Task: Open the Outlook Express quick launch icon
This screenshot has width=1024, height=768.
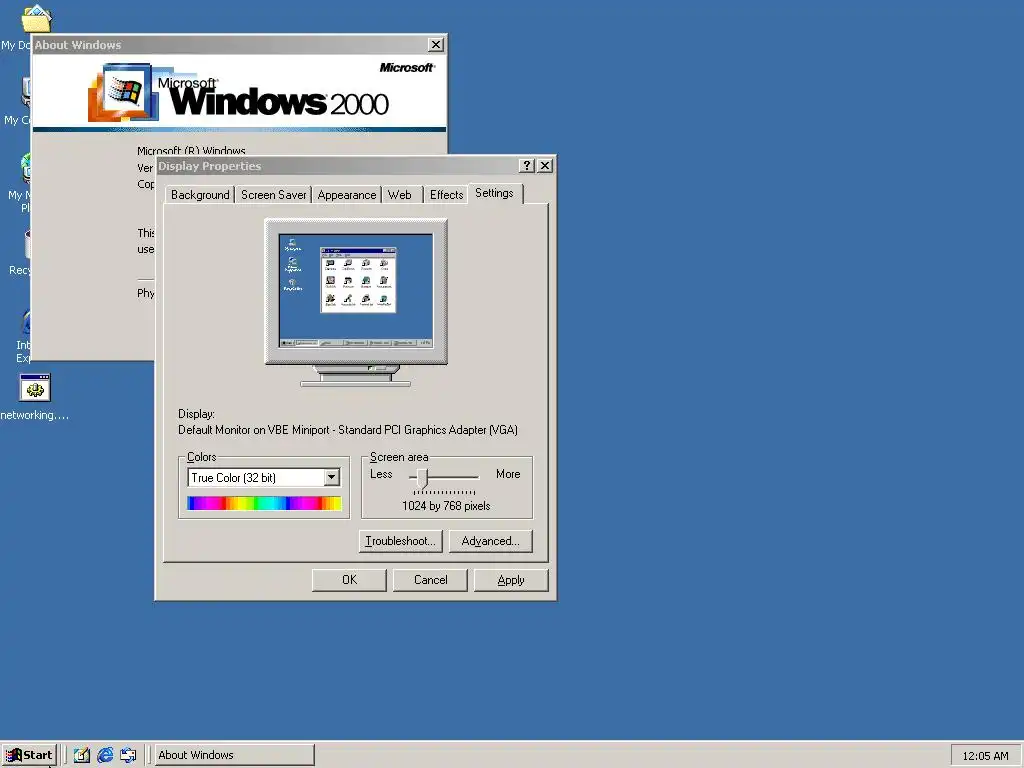Action: click(x=129, y=755)
